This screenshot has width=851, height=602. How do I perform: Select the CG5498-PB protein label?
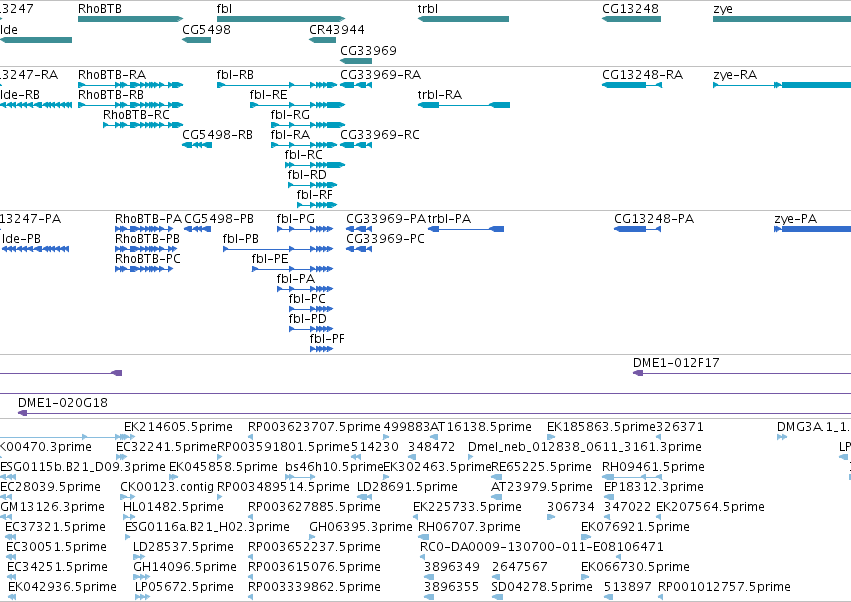click(219, 219)
